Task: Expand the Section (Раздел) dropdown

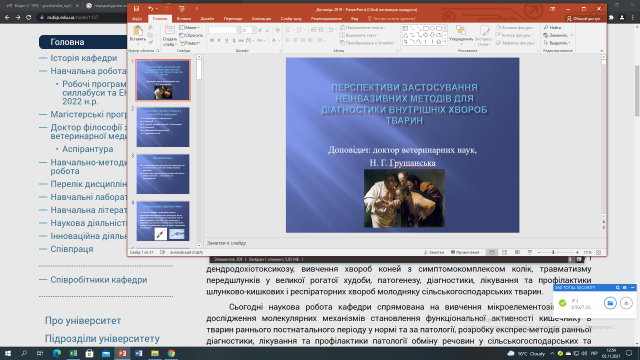Action: click(190, 43)
